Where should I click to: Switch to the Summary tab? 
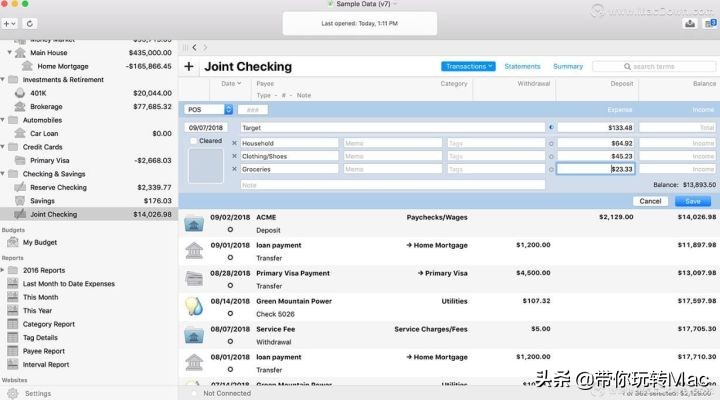568,67
